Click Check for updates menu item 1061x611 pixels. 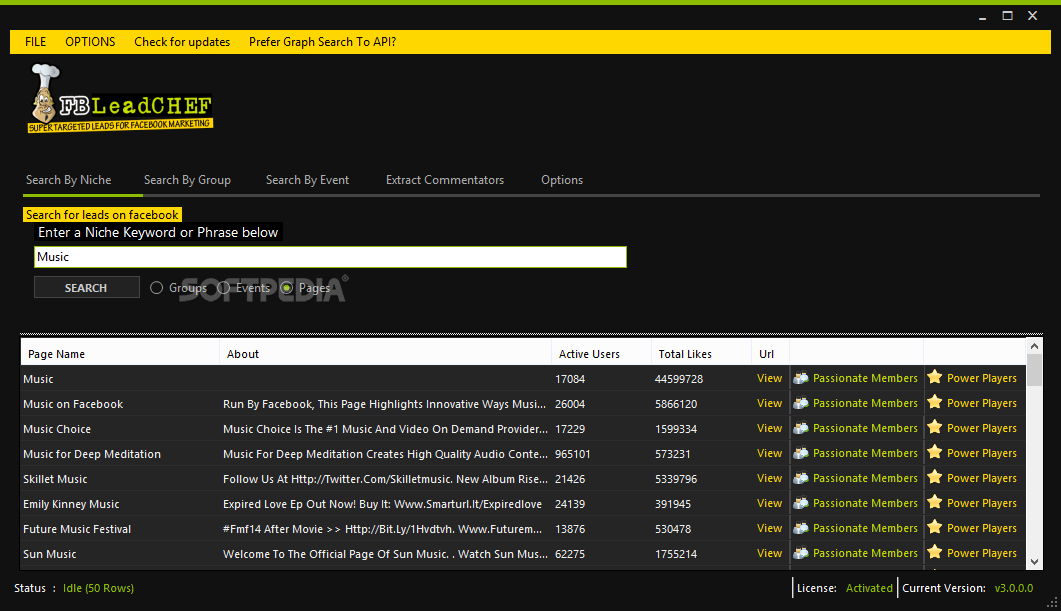click(182, 42)
